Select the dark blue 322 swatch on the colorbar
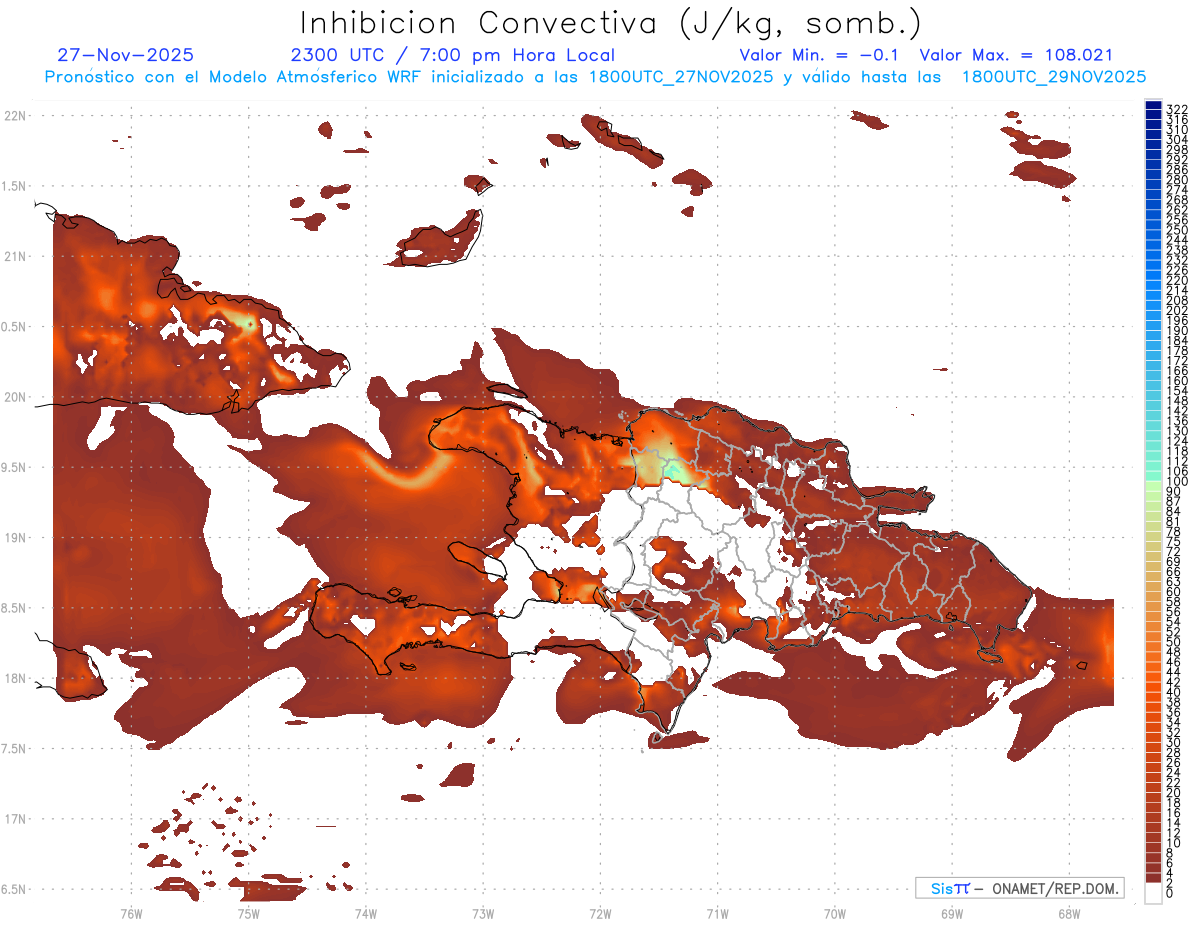This screenshot has height=927, width=1200. point(1153,107)
